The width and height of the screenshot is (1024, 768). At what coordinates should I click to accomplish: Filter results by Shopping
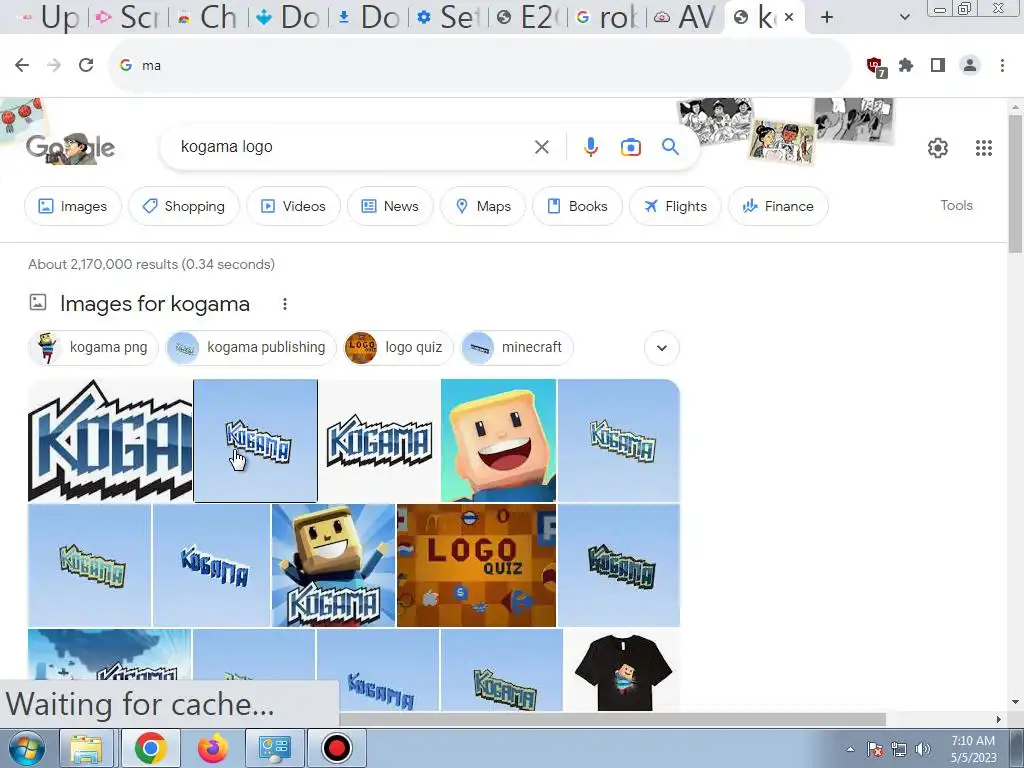point(184,206)
